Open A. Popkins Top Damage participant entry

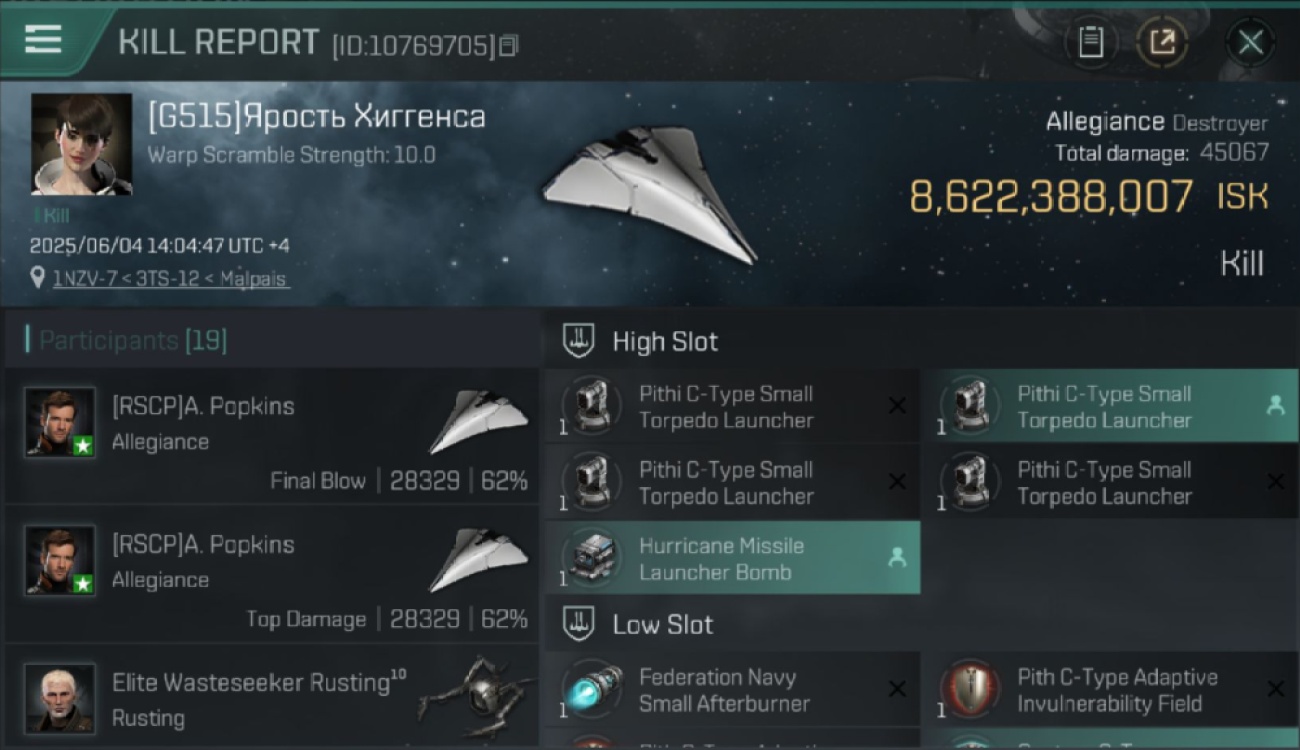click(272, 574)
